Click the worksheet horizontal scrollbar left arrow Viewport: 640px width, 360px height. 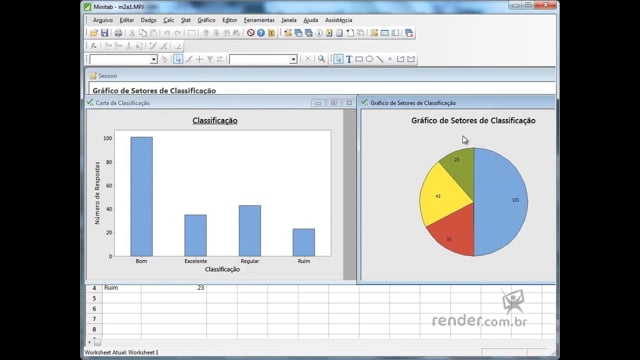(x=90, y=342)
